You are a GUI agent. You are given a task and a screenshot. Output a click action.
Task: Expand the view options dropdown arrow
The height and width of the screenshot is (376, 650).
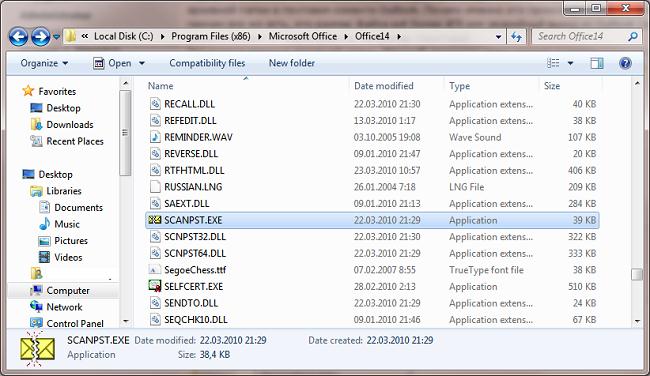[570, 63]
